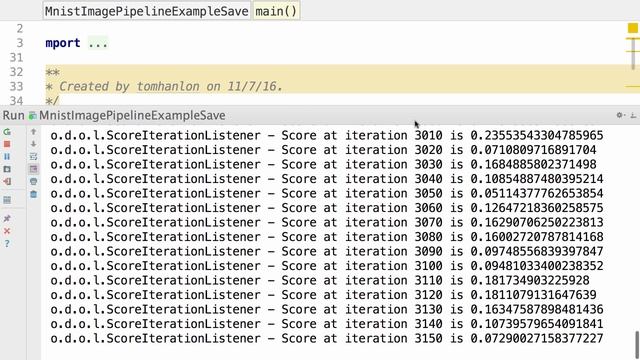Click the editor vertical scrollbar

(x=633, y=54)
